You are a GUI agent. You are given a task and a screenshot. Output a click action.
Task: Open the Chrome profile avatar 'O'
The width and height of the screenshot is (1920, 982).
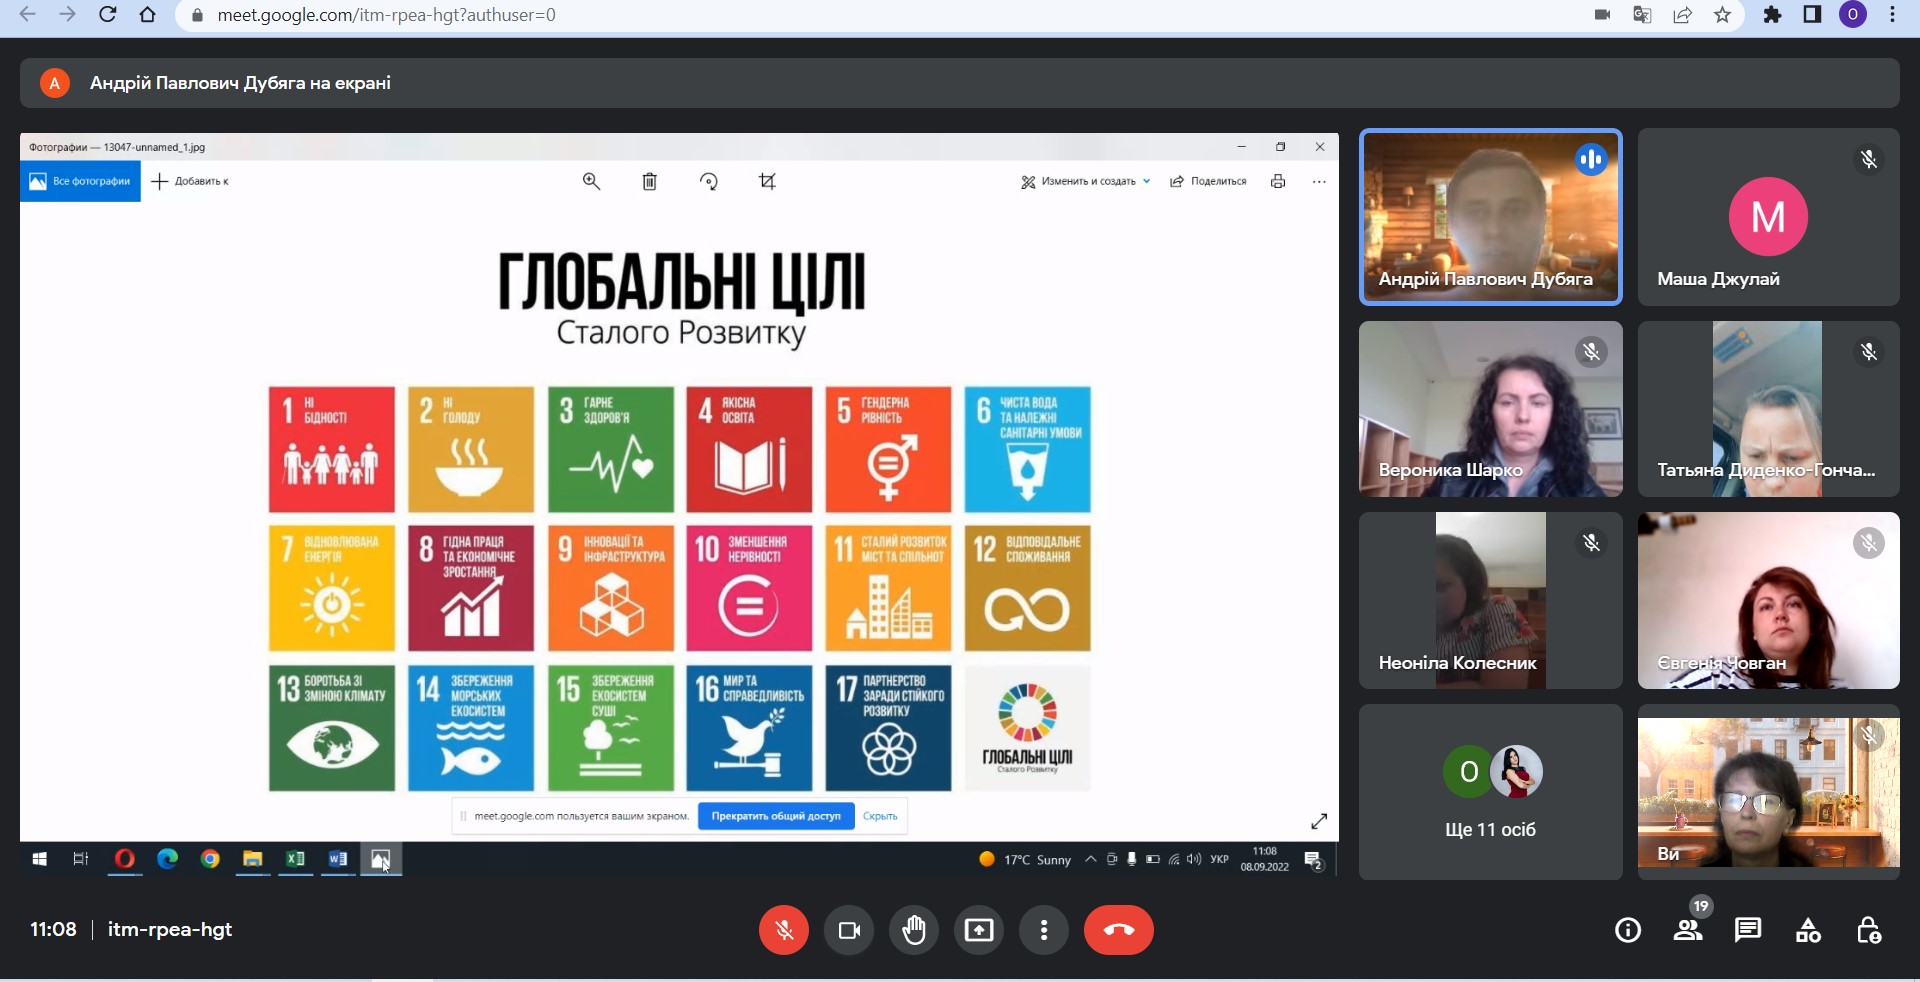coord(1852,15)
